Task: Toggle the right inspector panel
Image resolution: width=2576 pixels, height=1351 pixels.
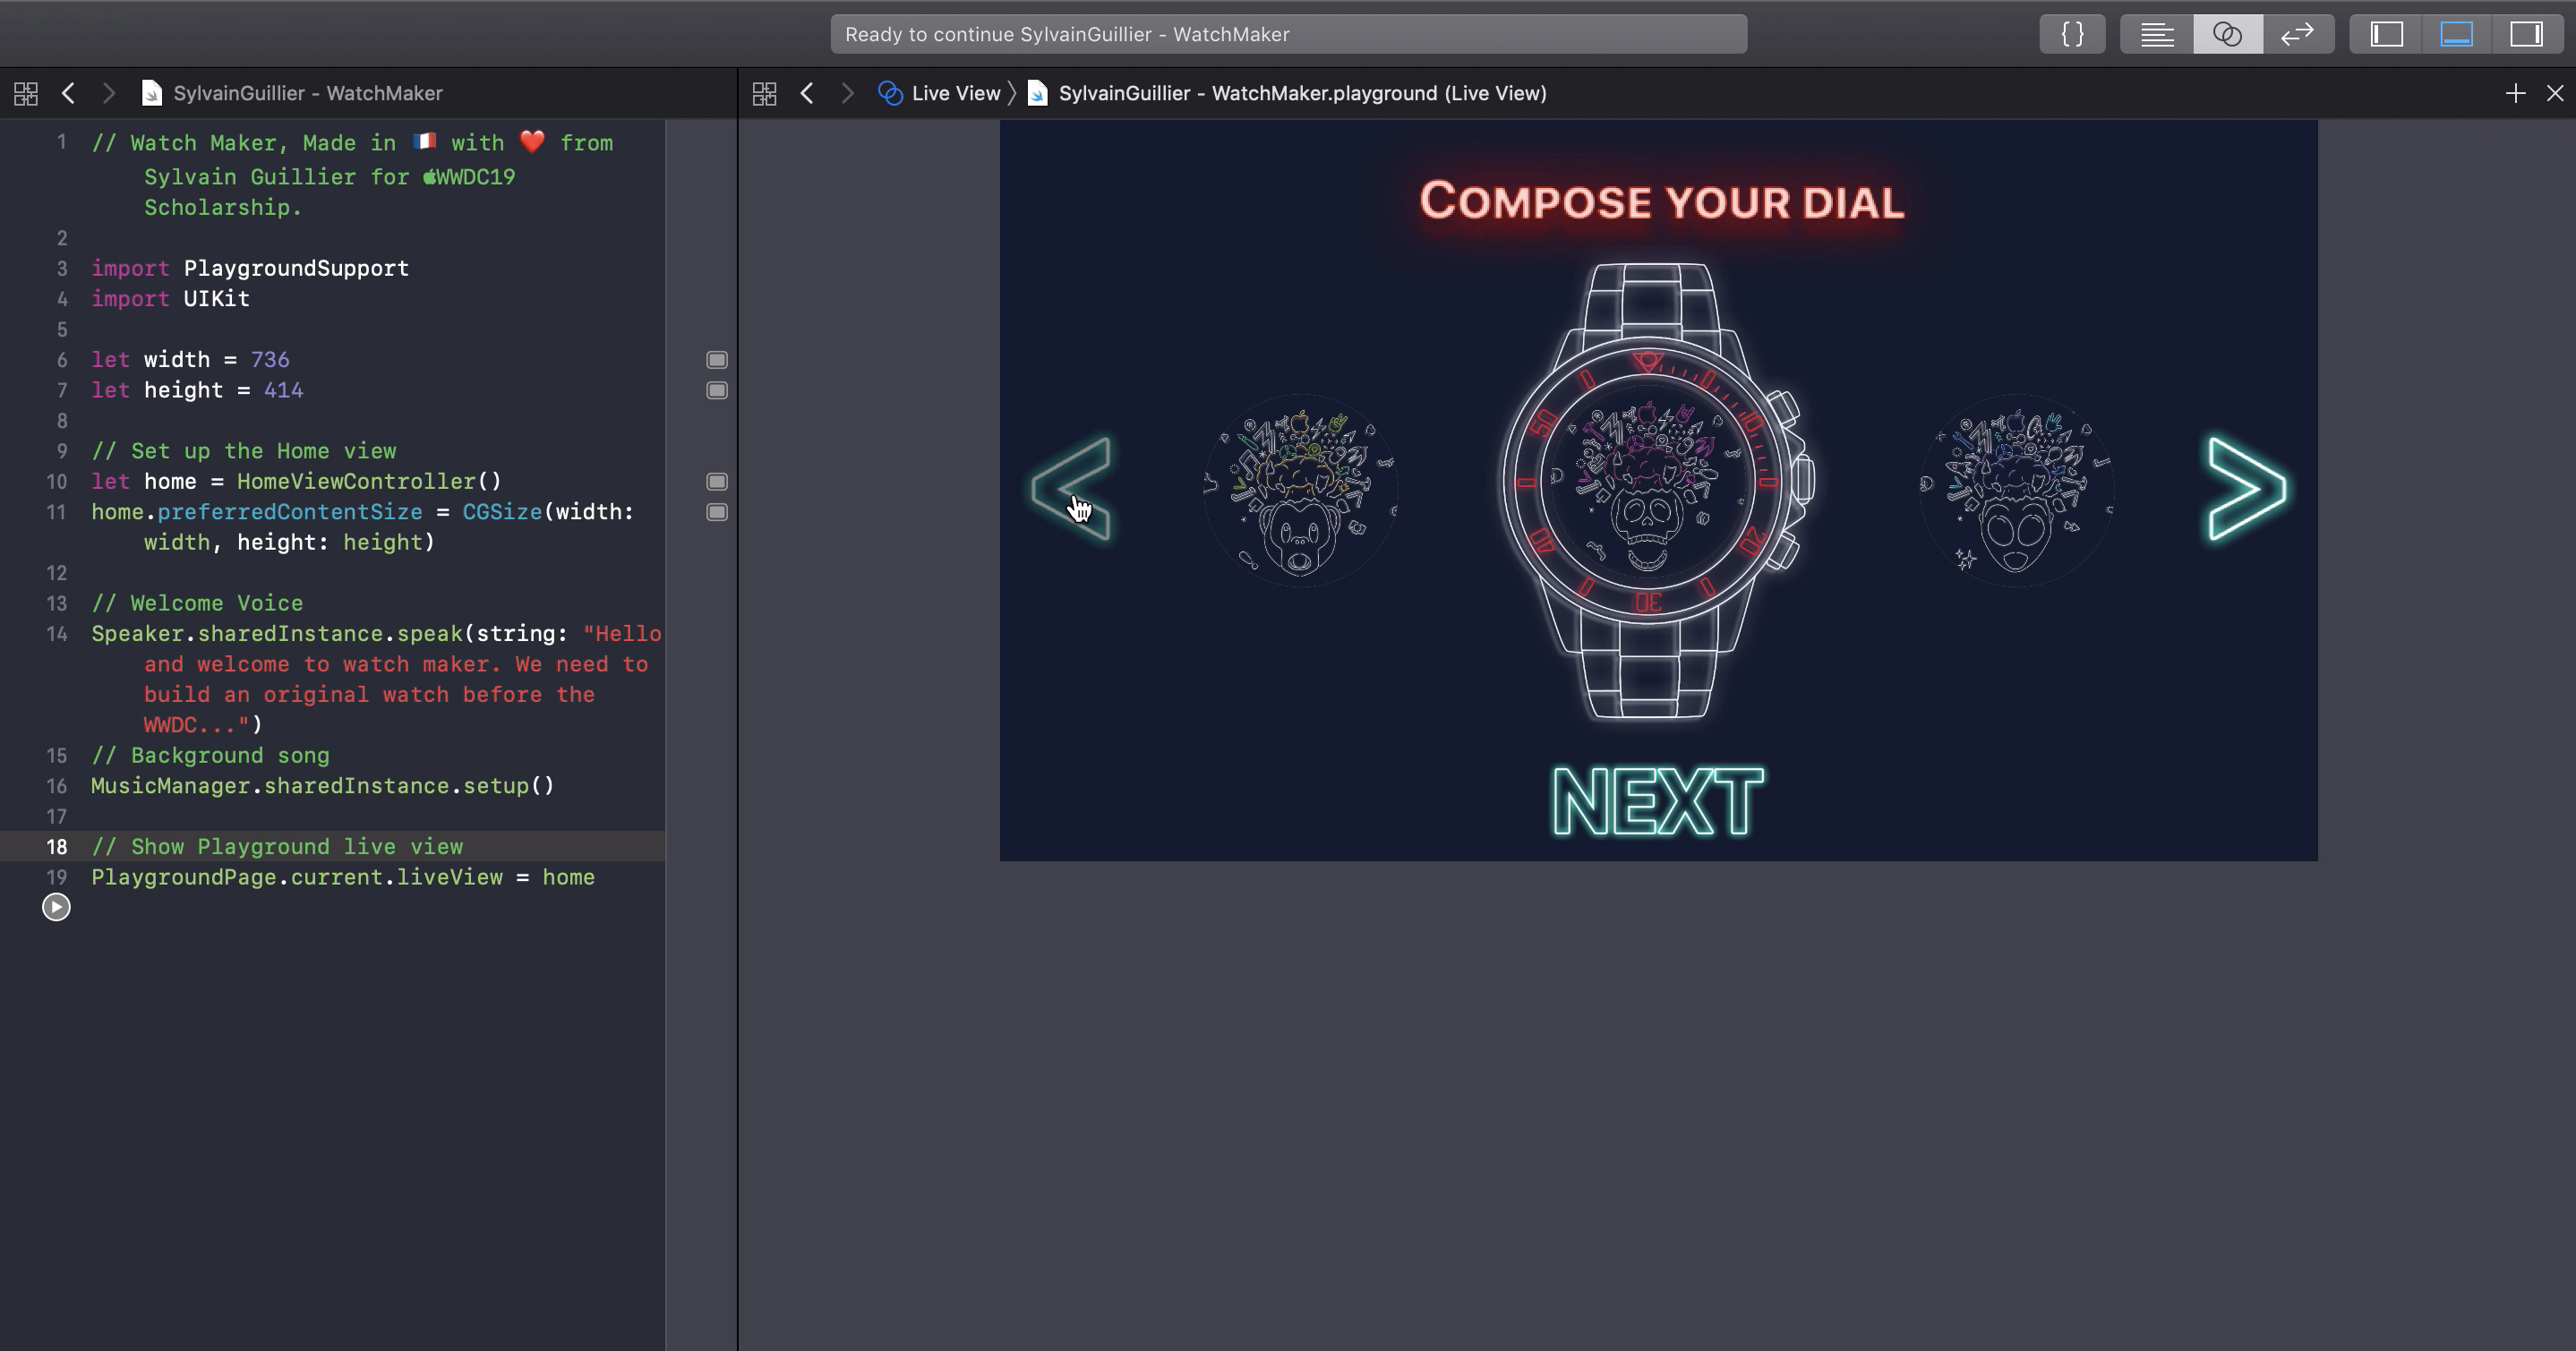Action: point(2526,34)
